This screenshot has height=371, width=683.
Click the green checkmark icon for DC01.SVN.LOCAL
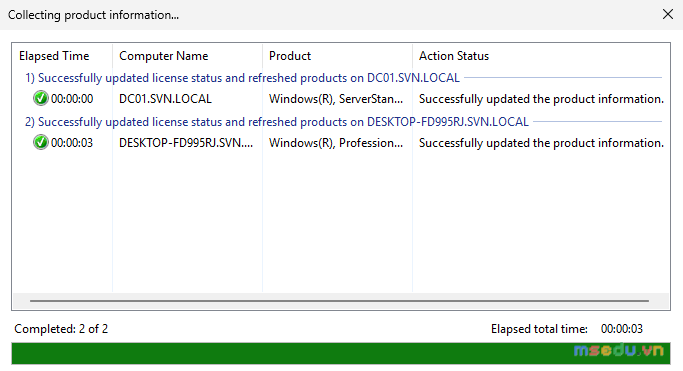pos(41,98)
